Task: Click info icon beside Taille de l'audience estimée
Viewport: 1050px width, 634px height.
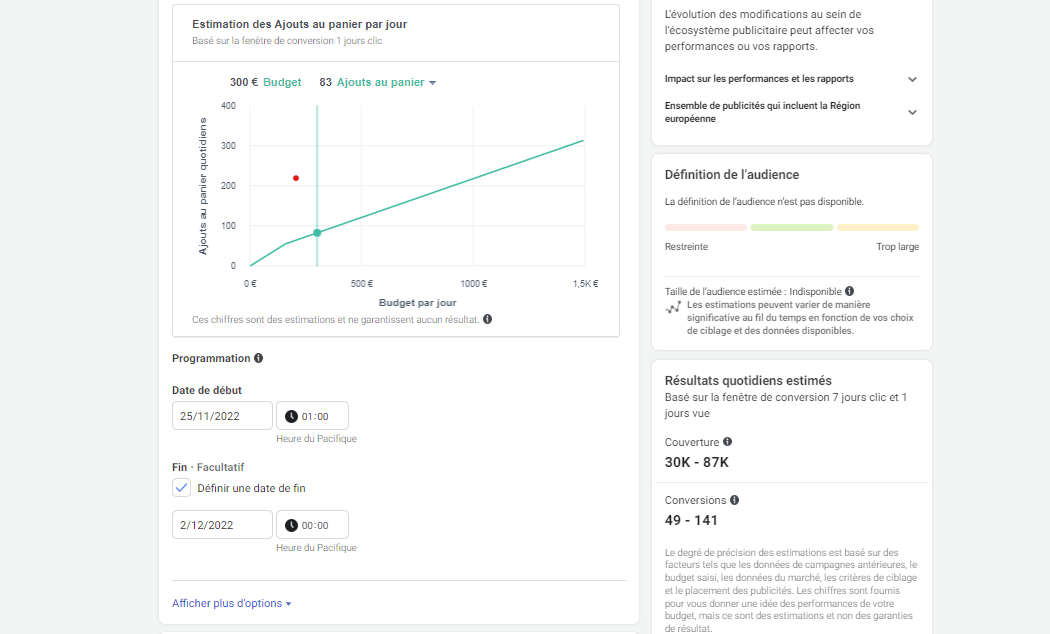Action: [x=849, y=291]
